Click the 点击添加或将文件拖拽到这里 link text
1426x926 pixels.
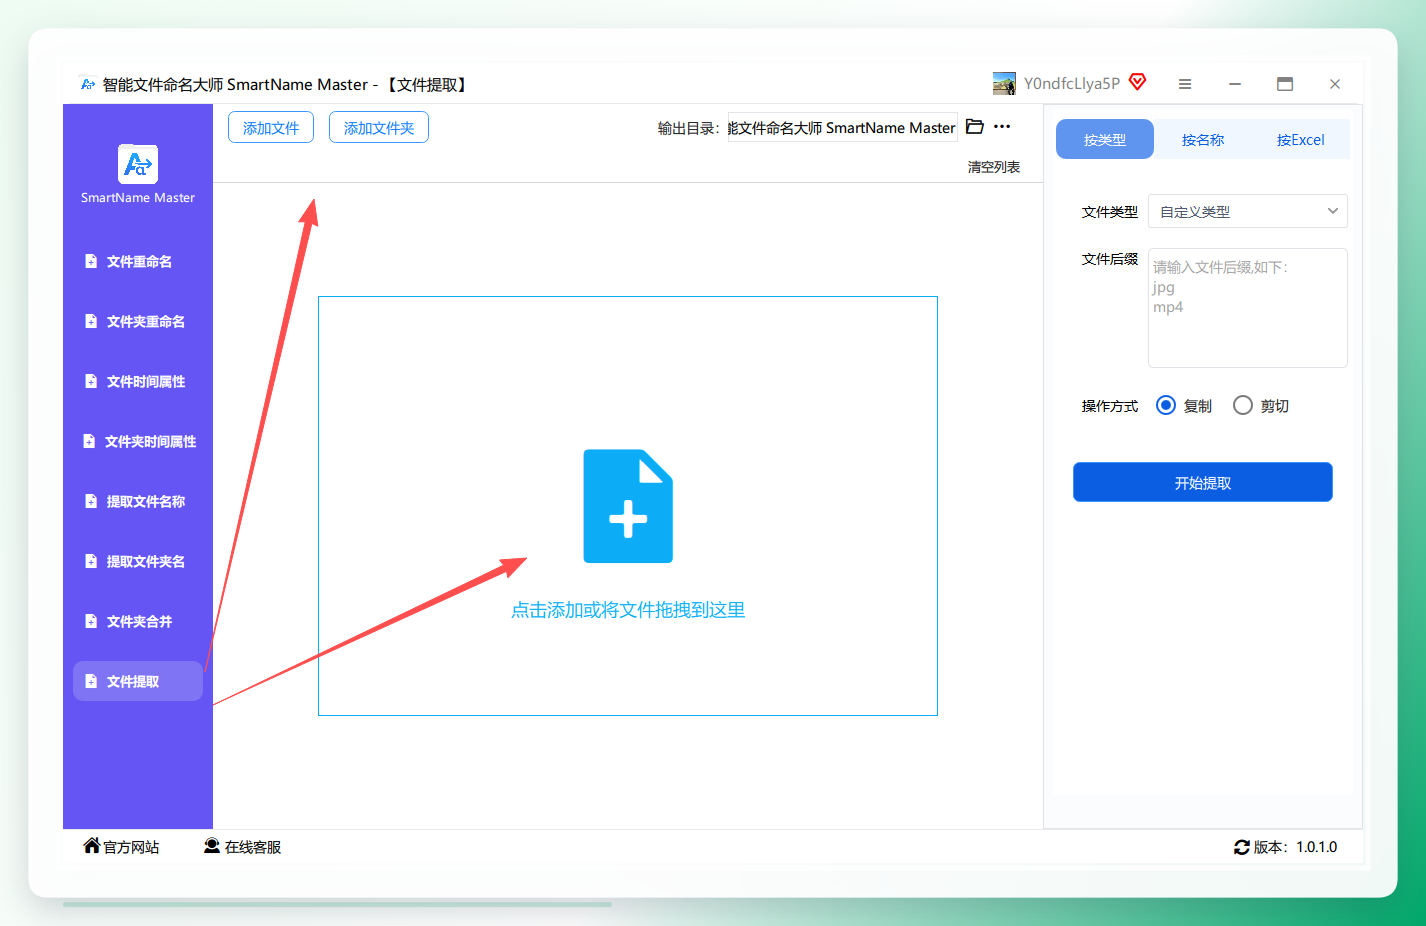pyautogui.click(x=628, y=610)
